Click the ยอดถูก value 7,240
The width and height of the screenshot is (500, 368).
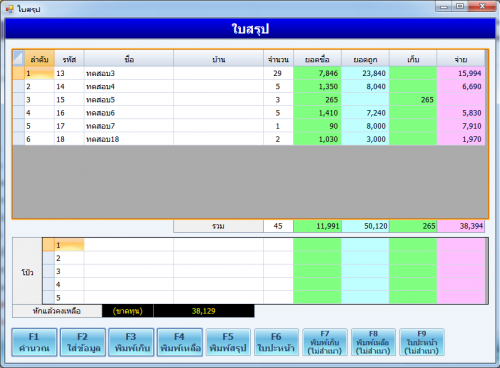[x=365, y=113]
